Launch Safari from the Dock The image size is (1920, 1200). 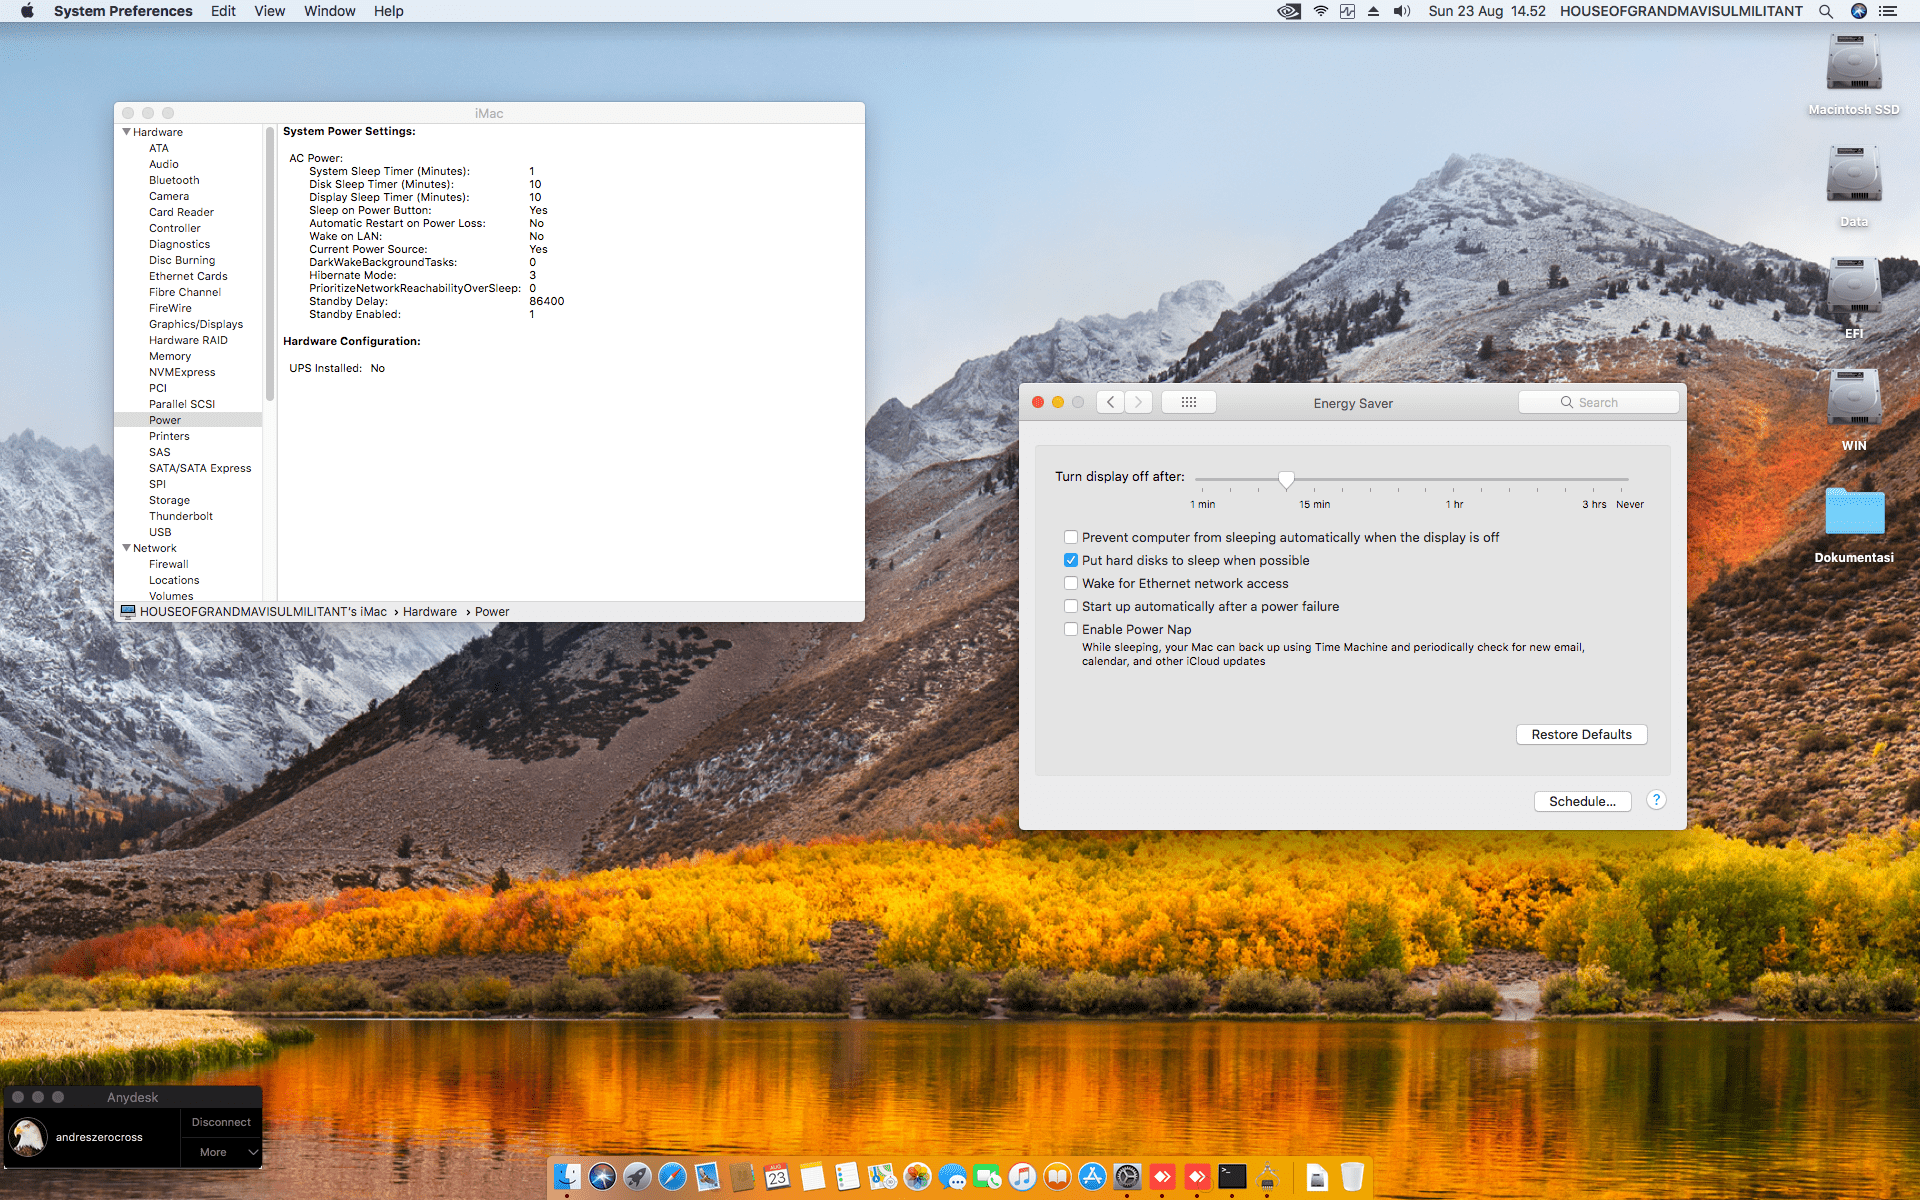pos(672,1177)
